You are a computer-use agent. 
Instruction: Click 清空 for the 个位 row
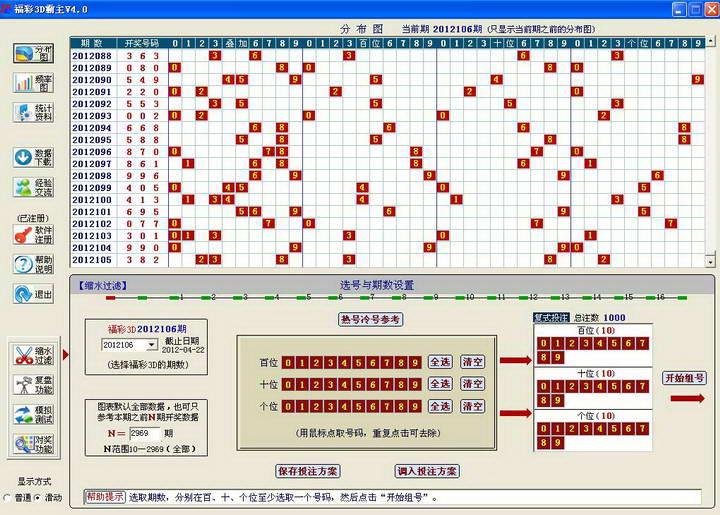tap(472, 406)
